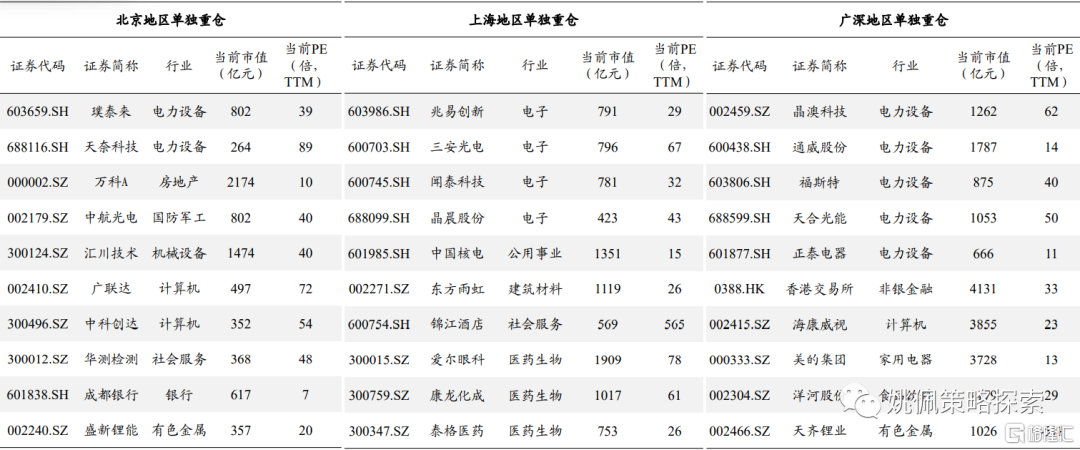This screenshot has height=450, width=1080.
Task: Select the 爱尔眼科 security name
Action: [x=457, y=360]
